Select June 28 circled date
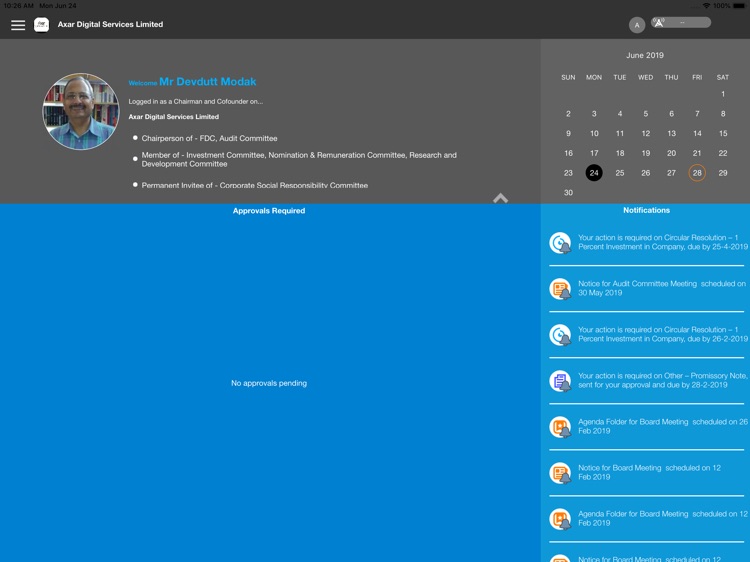This screenshot has height=562, width=750. tap(697, 173)
